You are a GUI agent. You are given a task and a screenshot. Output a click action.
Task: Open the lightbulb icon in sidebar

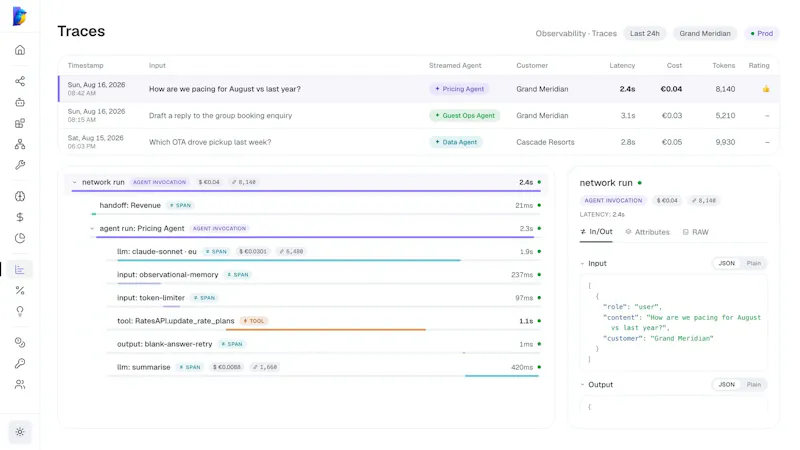[20, 311]
